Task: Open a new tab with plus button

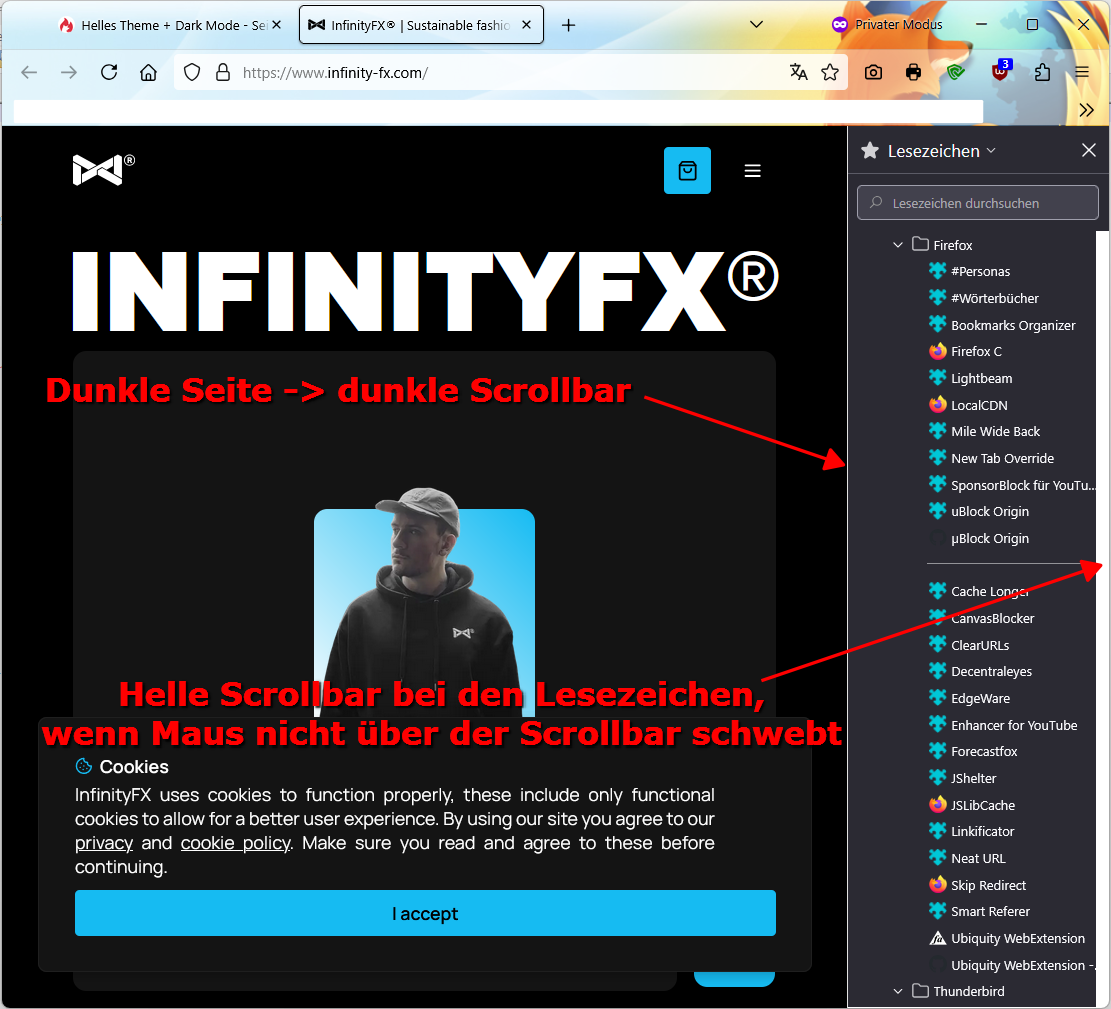Action: tap(568, 26)
